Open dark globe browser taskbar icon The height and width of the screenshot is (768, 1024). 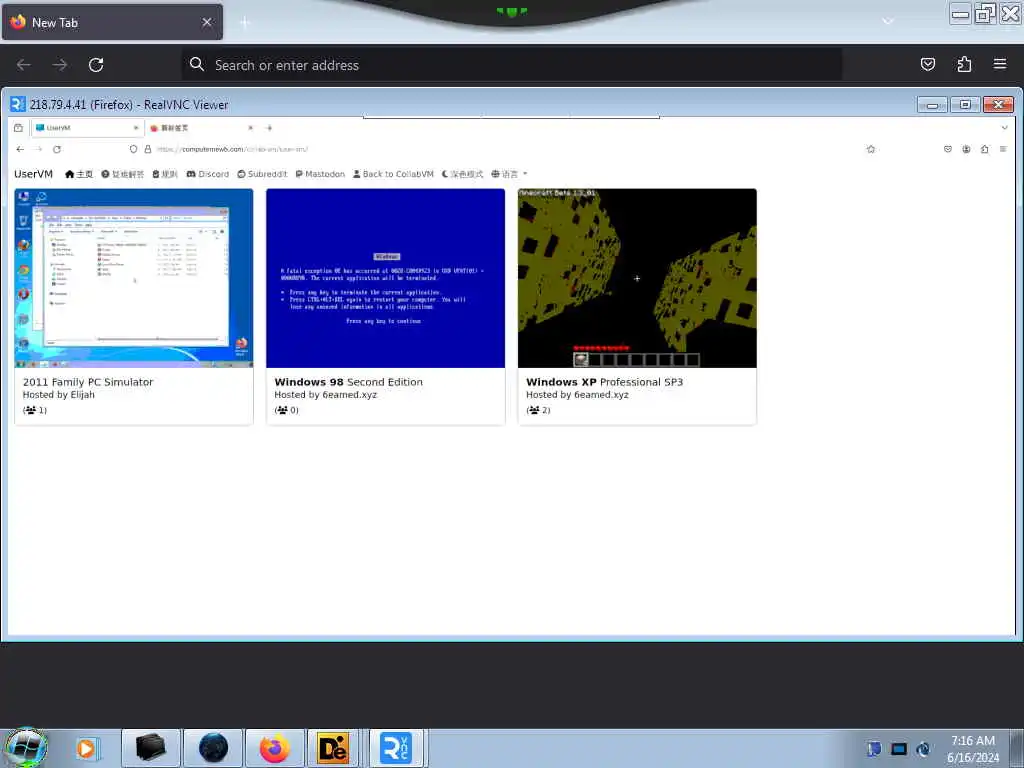click(x=213, y=748)
